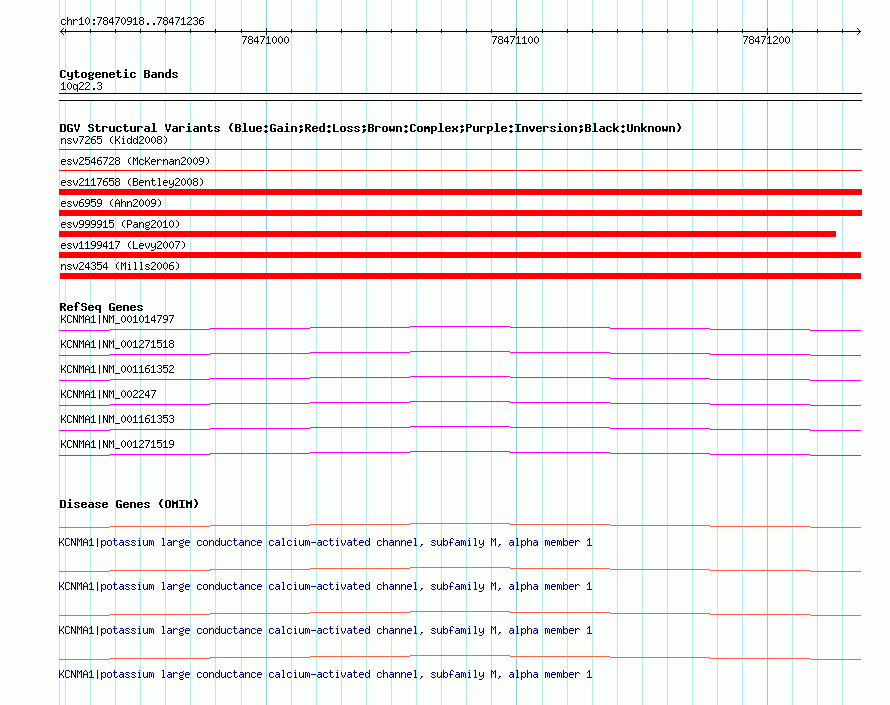The image size is (890, 705).
Task: Click the magenta gene line for NM_001161352
Action: tap(460, 377)
